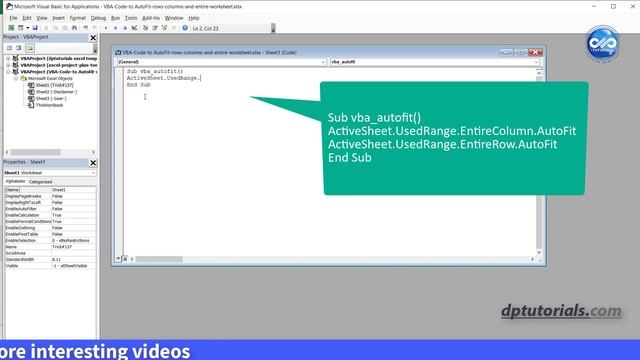Click the Toolbox toolbar icon
The height and width of the screenshot is (360, 640).
pos(173,28)
